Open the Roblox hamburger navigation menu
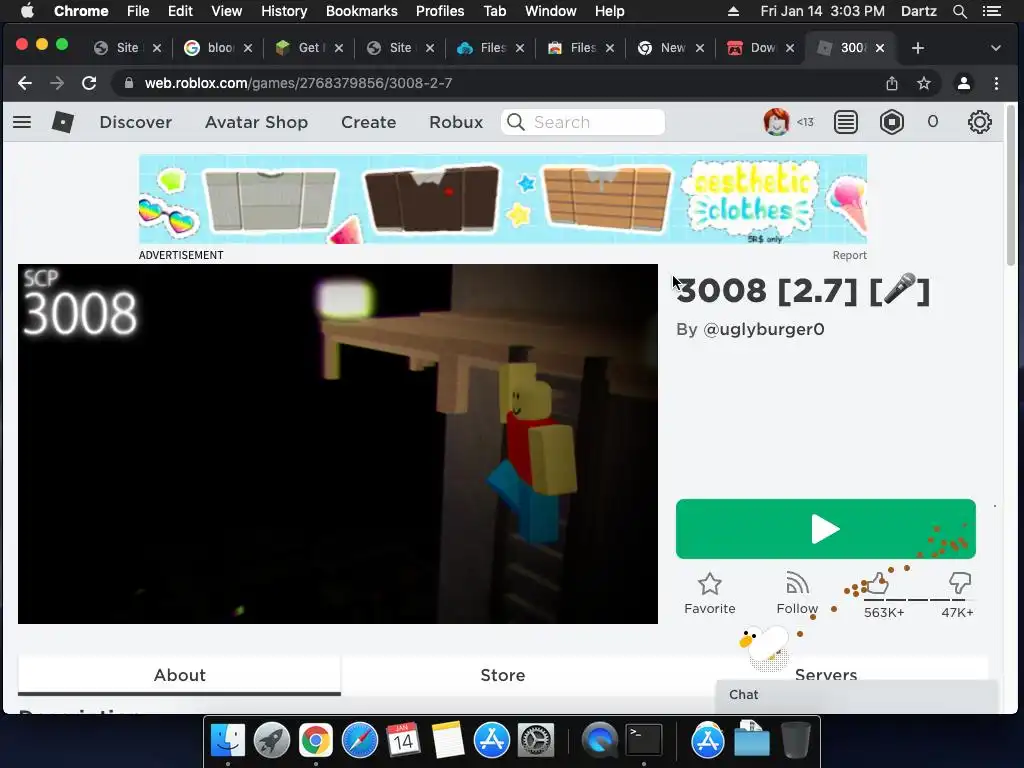Image resolution: width=1024 pixels, height=768 pixels. (x=22, y=122)
